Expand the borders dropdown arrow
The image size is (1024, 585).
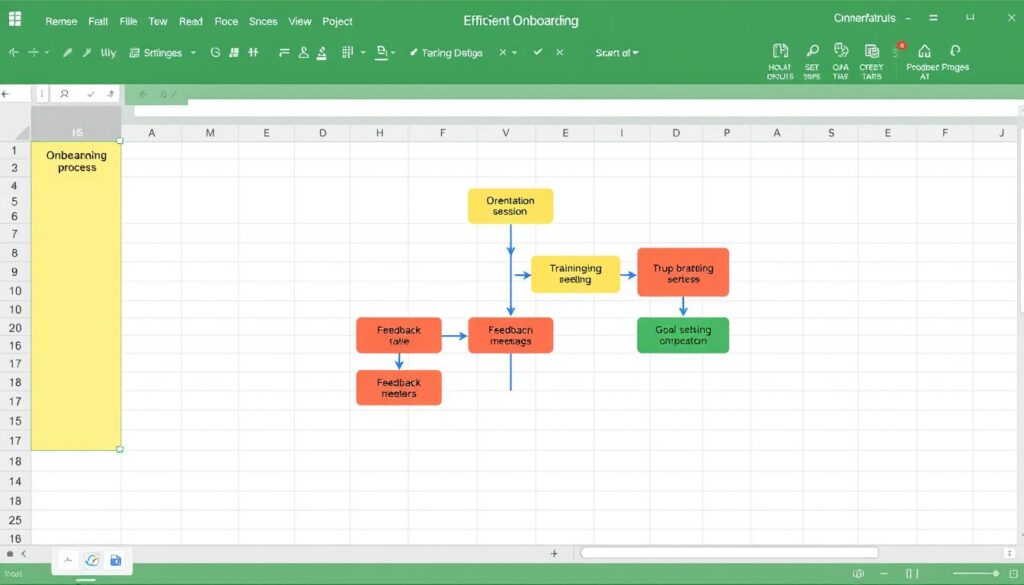[363, 53]
